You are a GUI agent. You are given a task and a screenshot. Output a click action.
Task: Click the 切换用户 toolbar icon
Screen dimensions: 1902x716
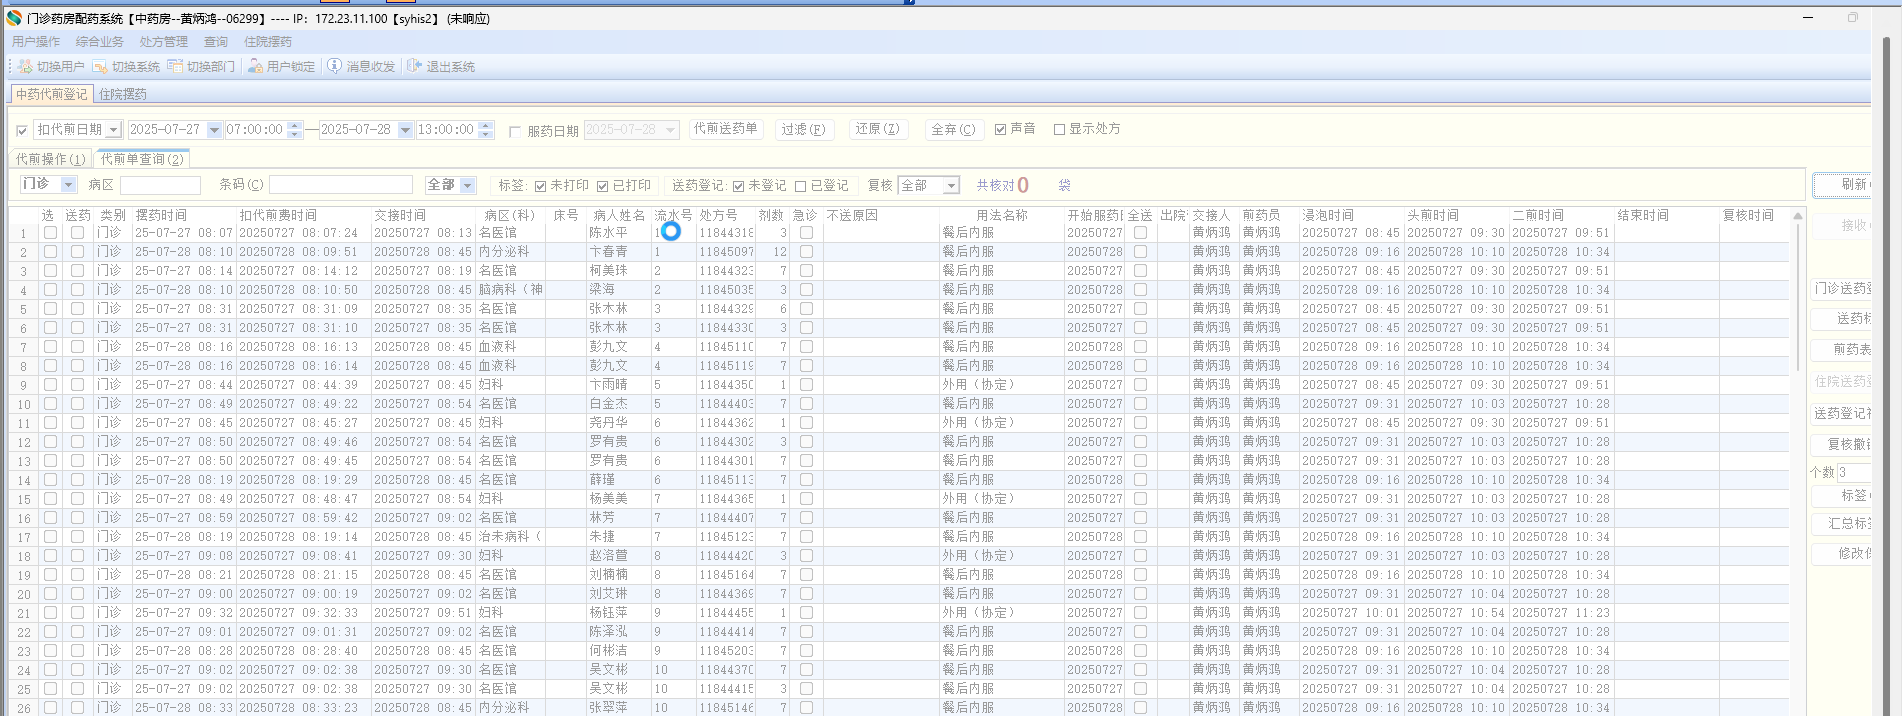coord(26,67)
